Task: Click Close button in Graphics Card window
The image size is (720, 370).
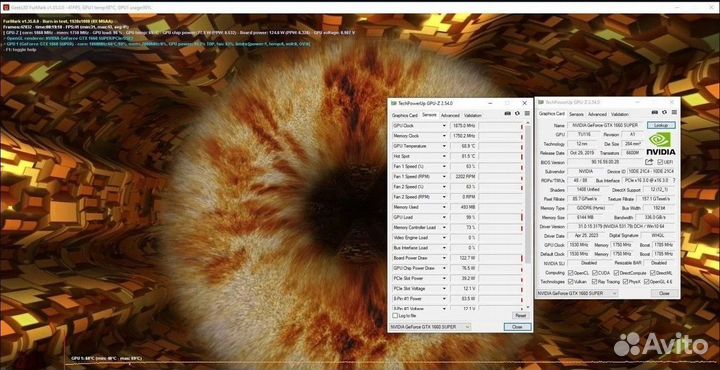Action: [x=664, y=293]
